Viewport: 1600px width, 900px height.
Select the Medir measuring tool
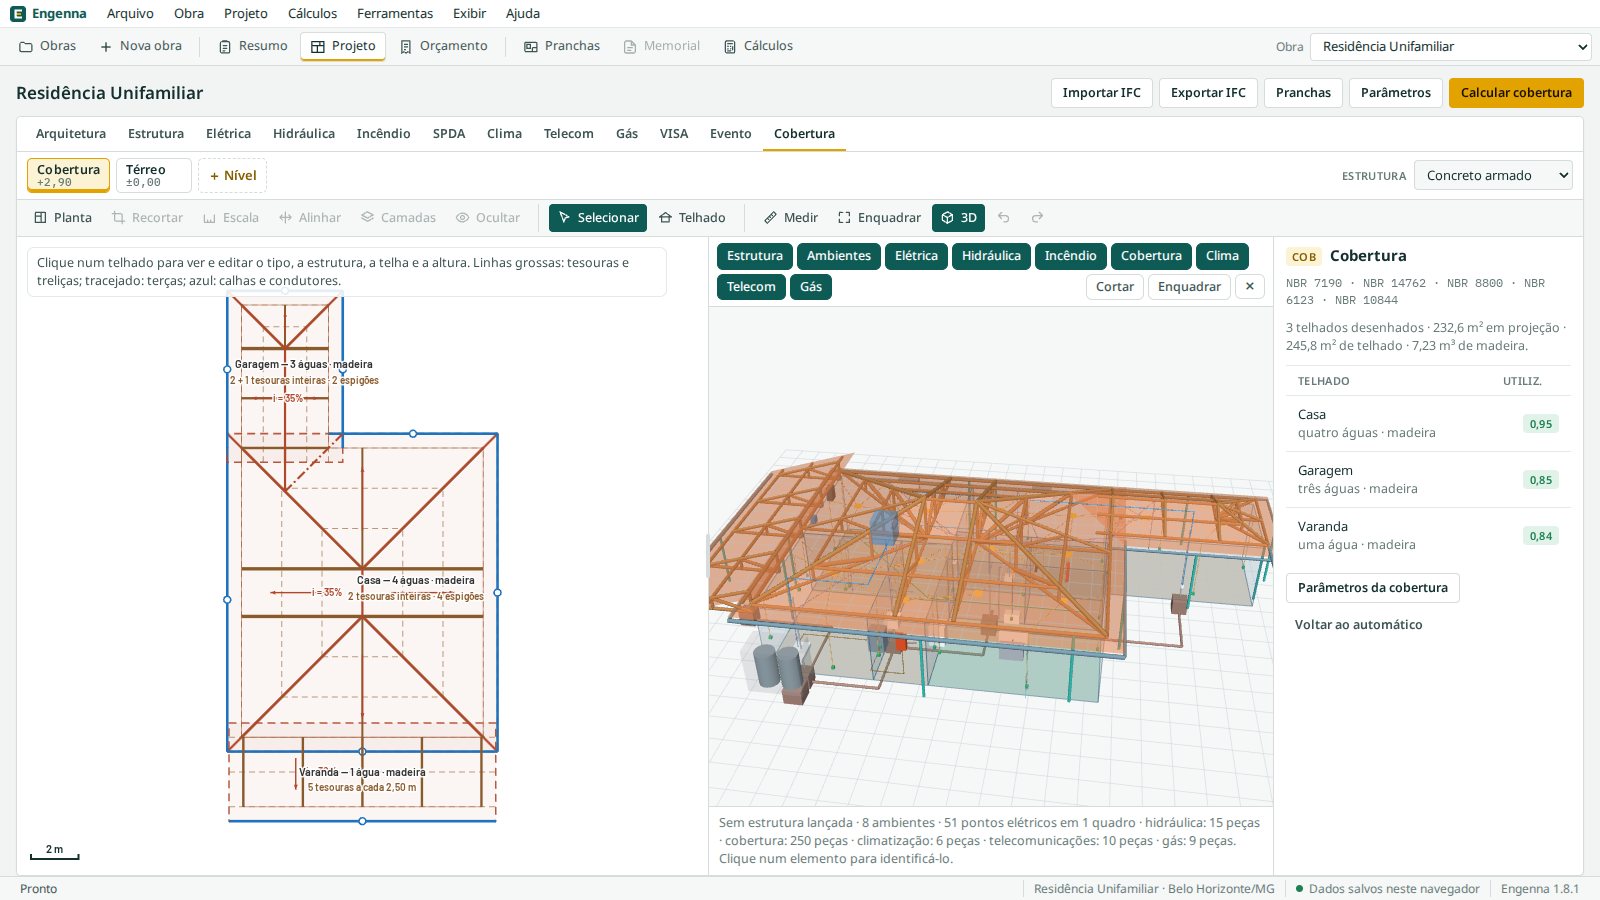(791, 218)
